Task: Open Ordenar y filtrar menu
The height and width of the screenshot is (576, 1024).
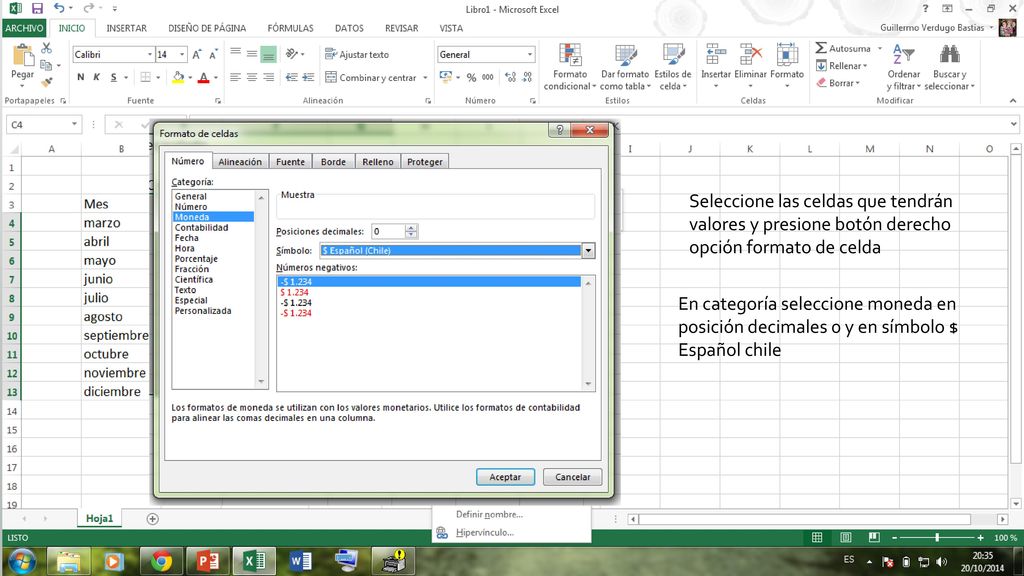Action: click(904, 67)
